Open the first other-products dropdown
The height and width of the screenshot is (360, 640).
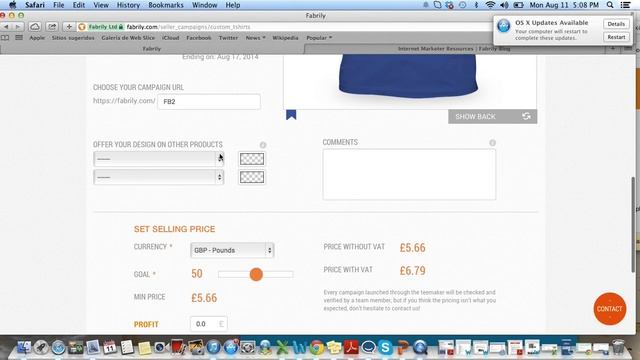(x=159, y=159)
